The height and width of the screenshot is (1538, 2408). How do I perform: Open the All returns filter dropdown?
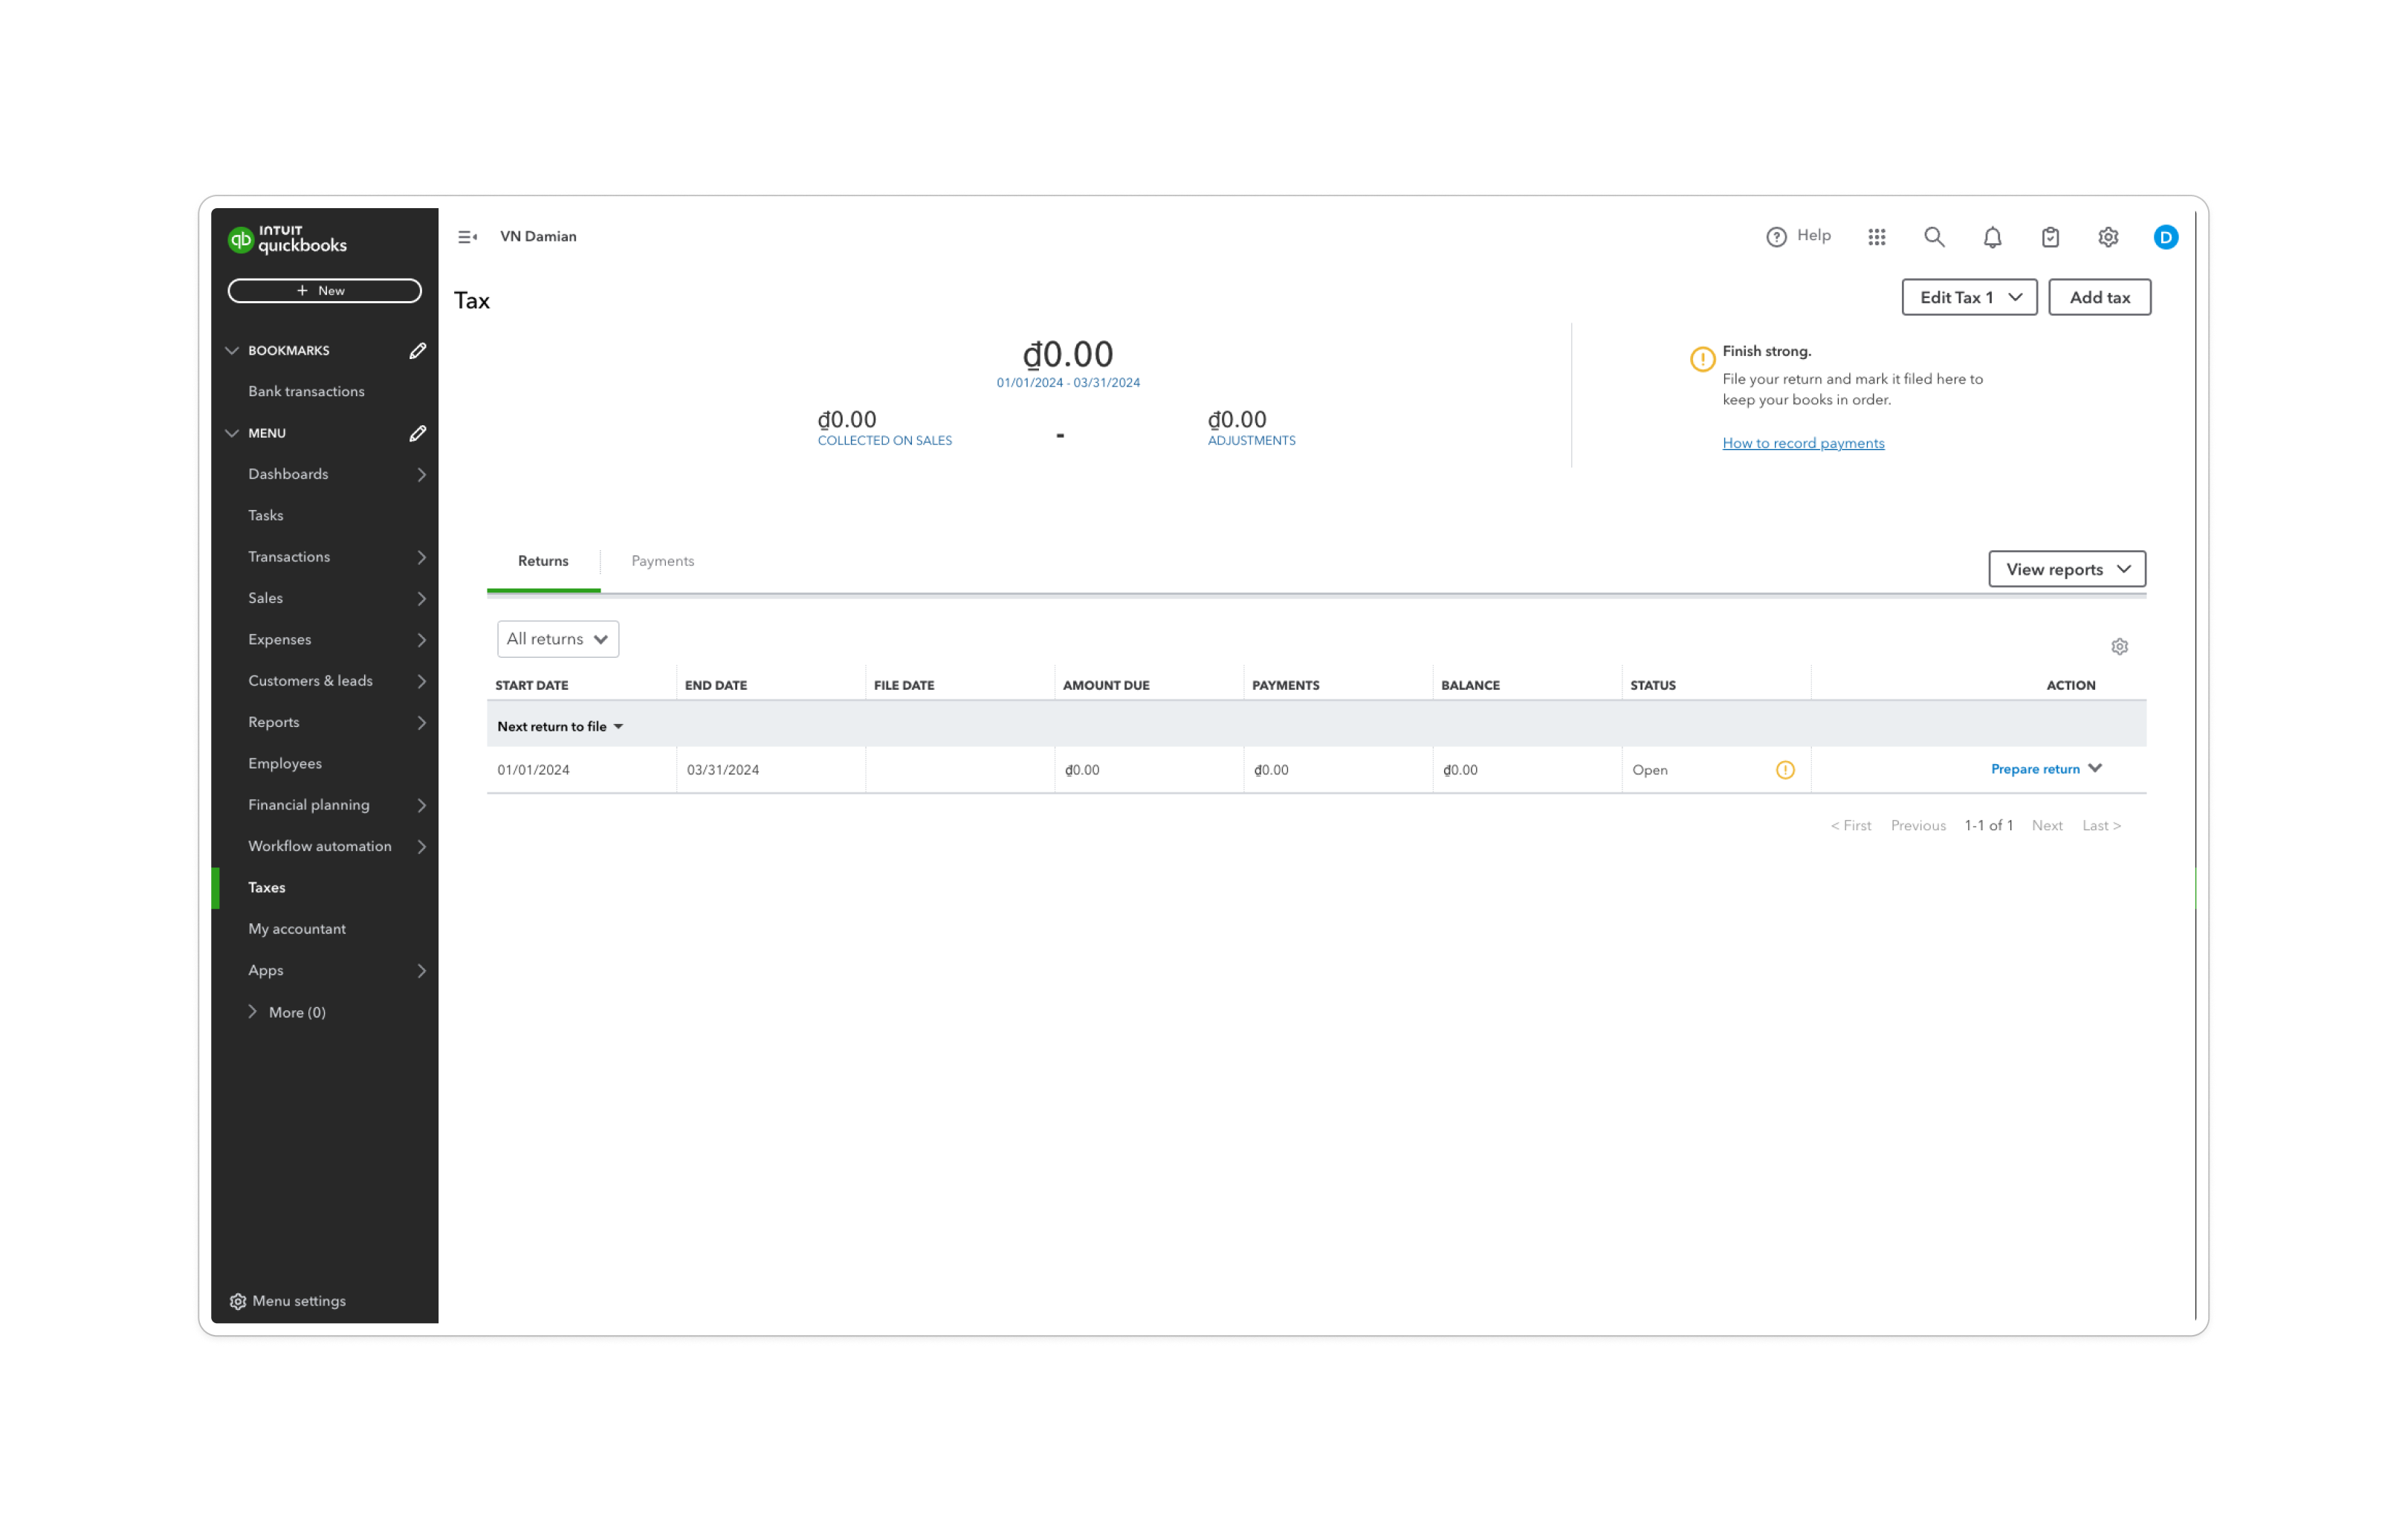(x=557, y=639)
